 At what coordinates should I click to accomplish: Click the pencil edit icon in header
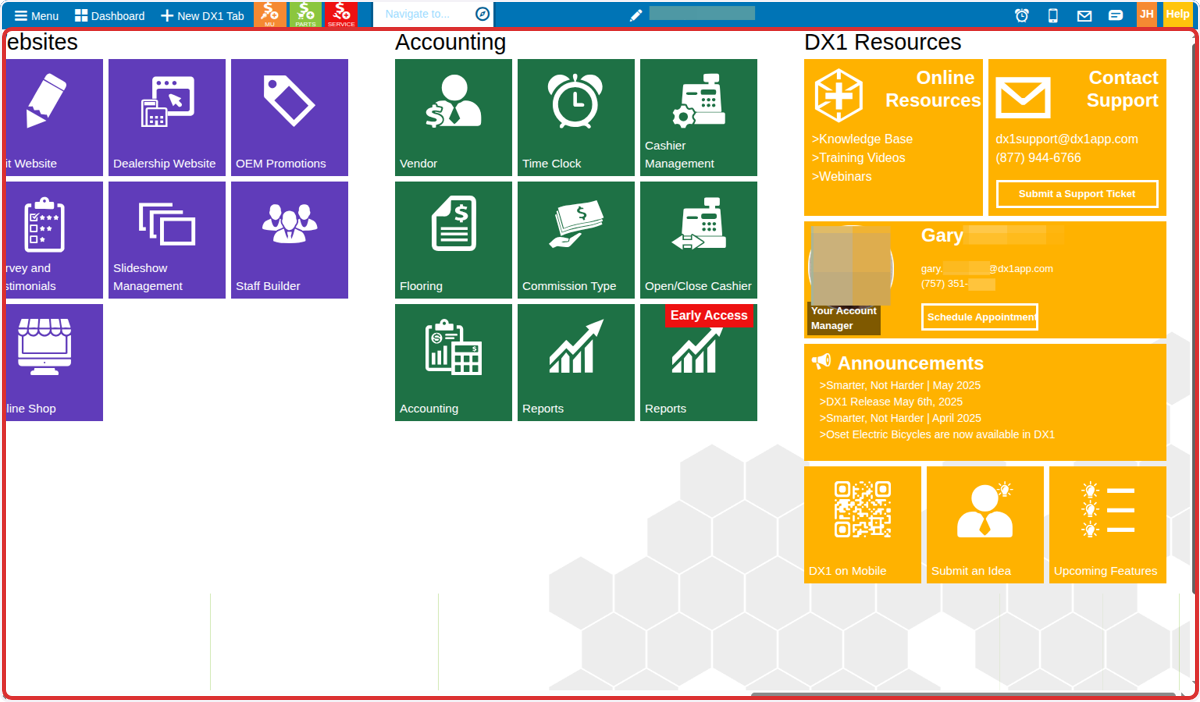636,15
